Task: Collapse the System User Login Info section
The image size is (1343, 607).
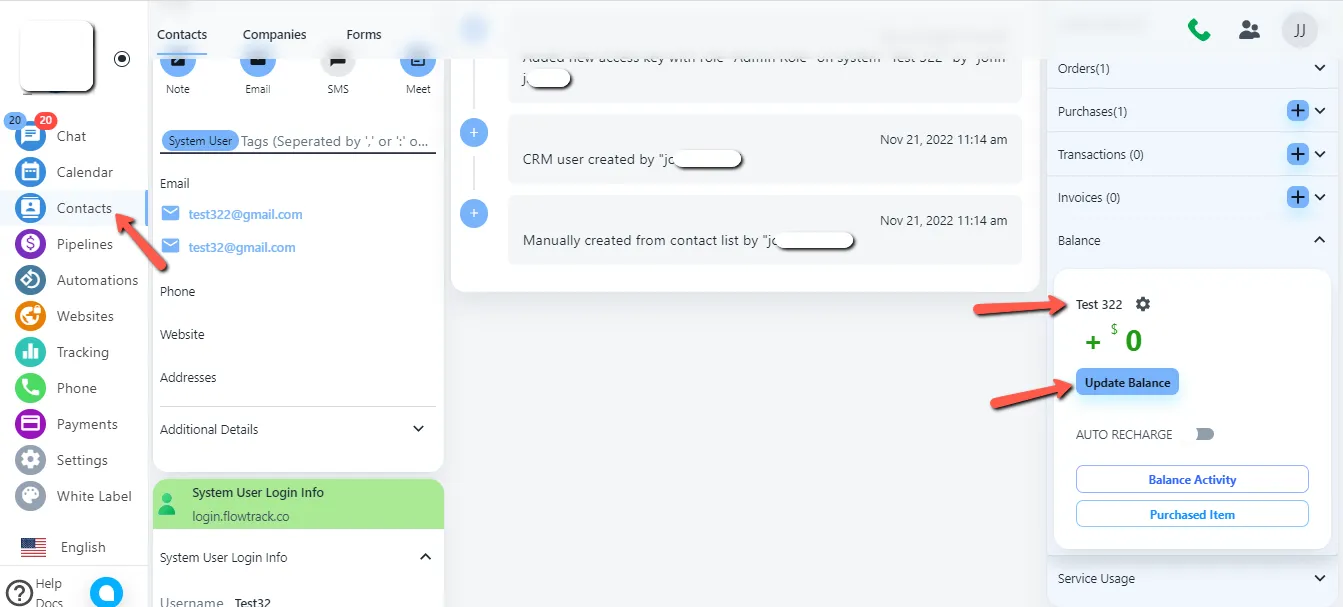Action: (425, 557)
